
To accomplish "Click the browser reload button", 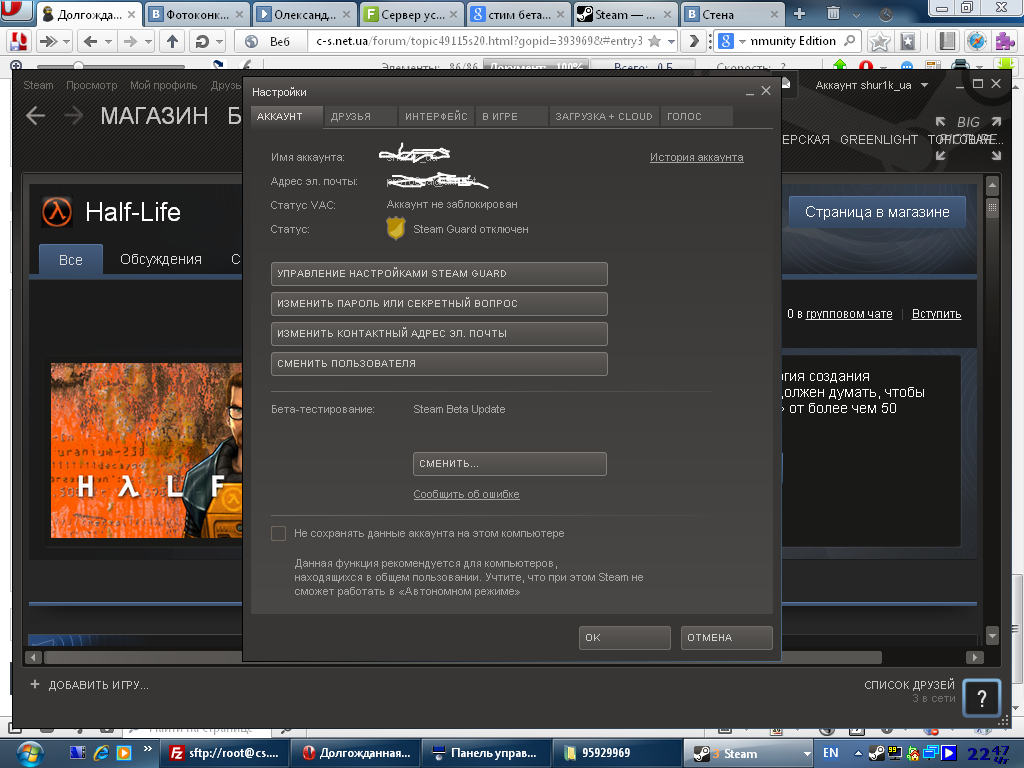I will point(202,42).
